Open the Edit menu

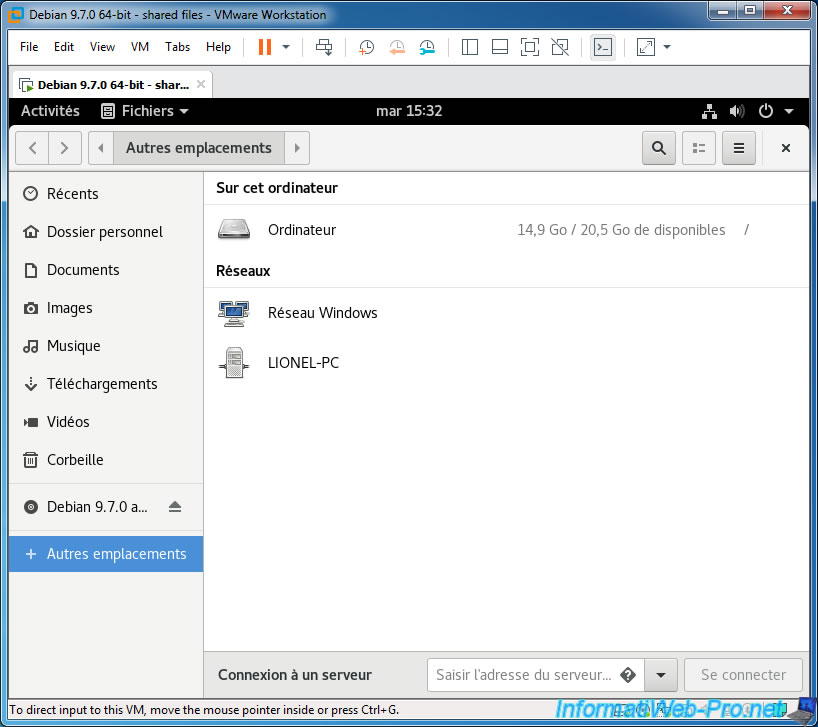click(x=64, y=47)
